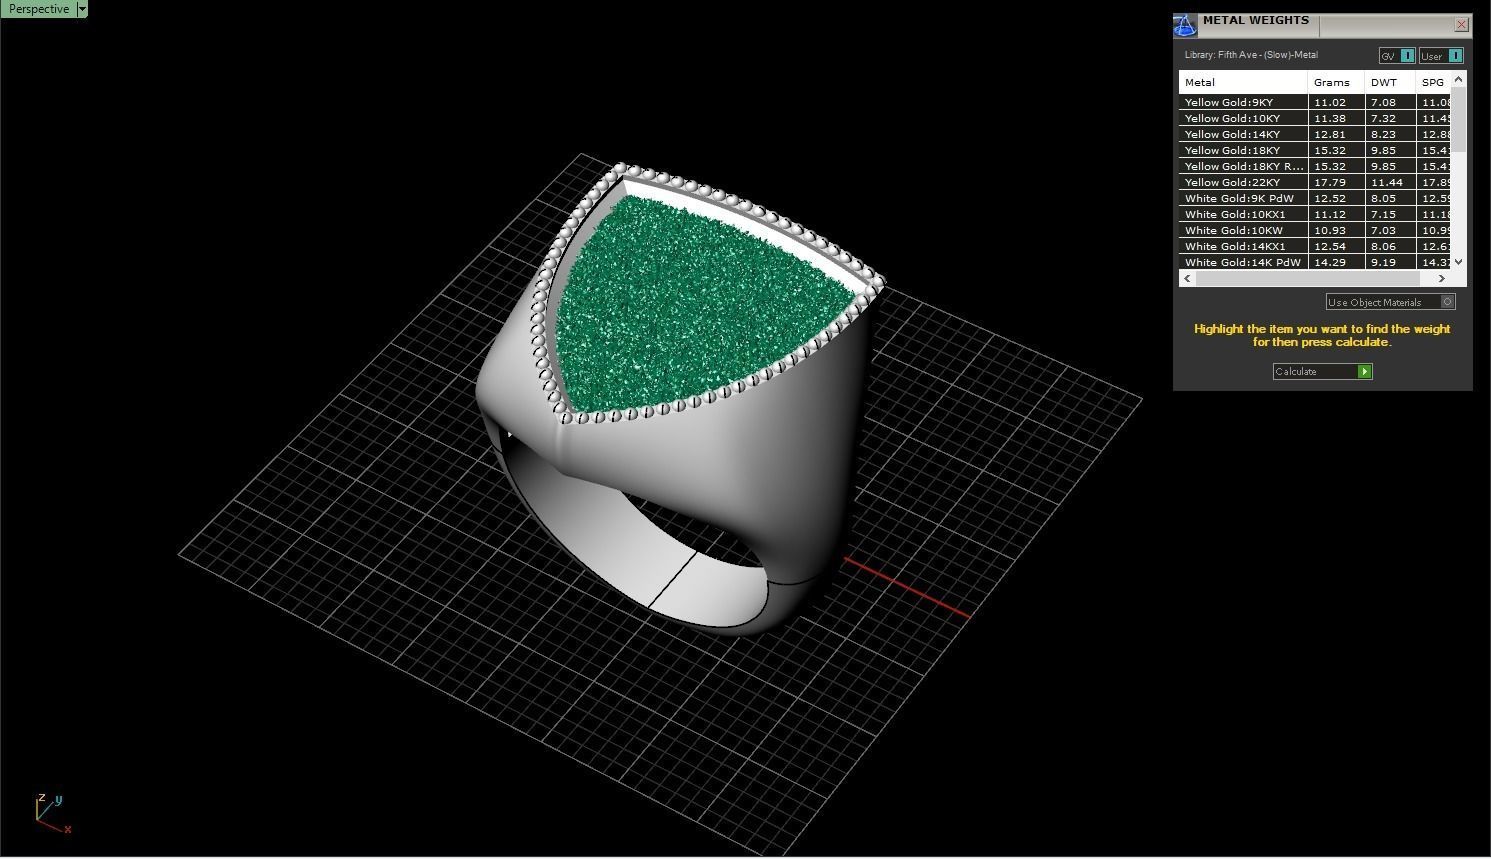Viewport: 1491px width, 859px height.
Task: Select the Yellow Gold:18KY row
Action: point(1315,150)
